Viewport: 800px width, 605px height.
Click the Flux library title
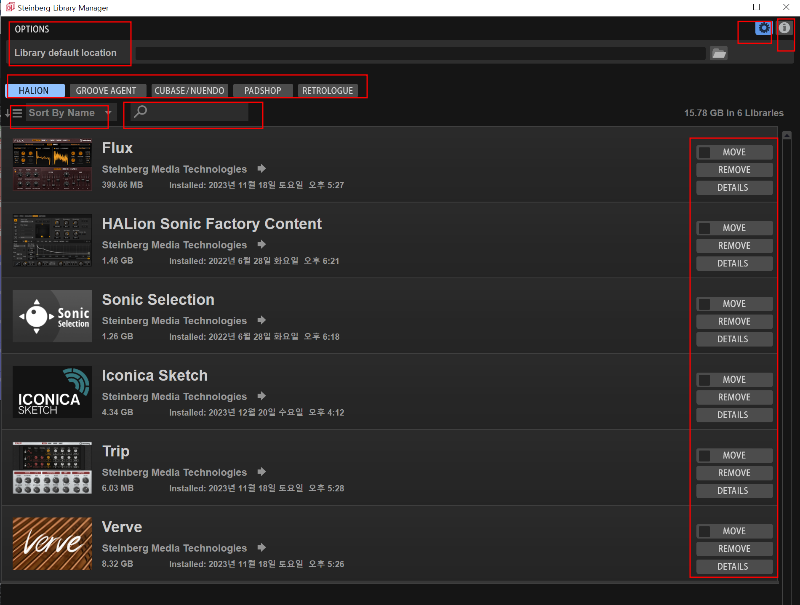tap(117, 148)
